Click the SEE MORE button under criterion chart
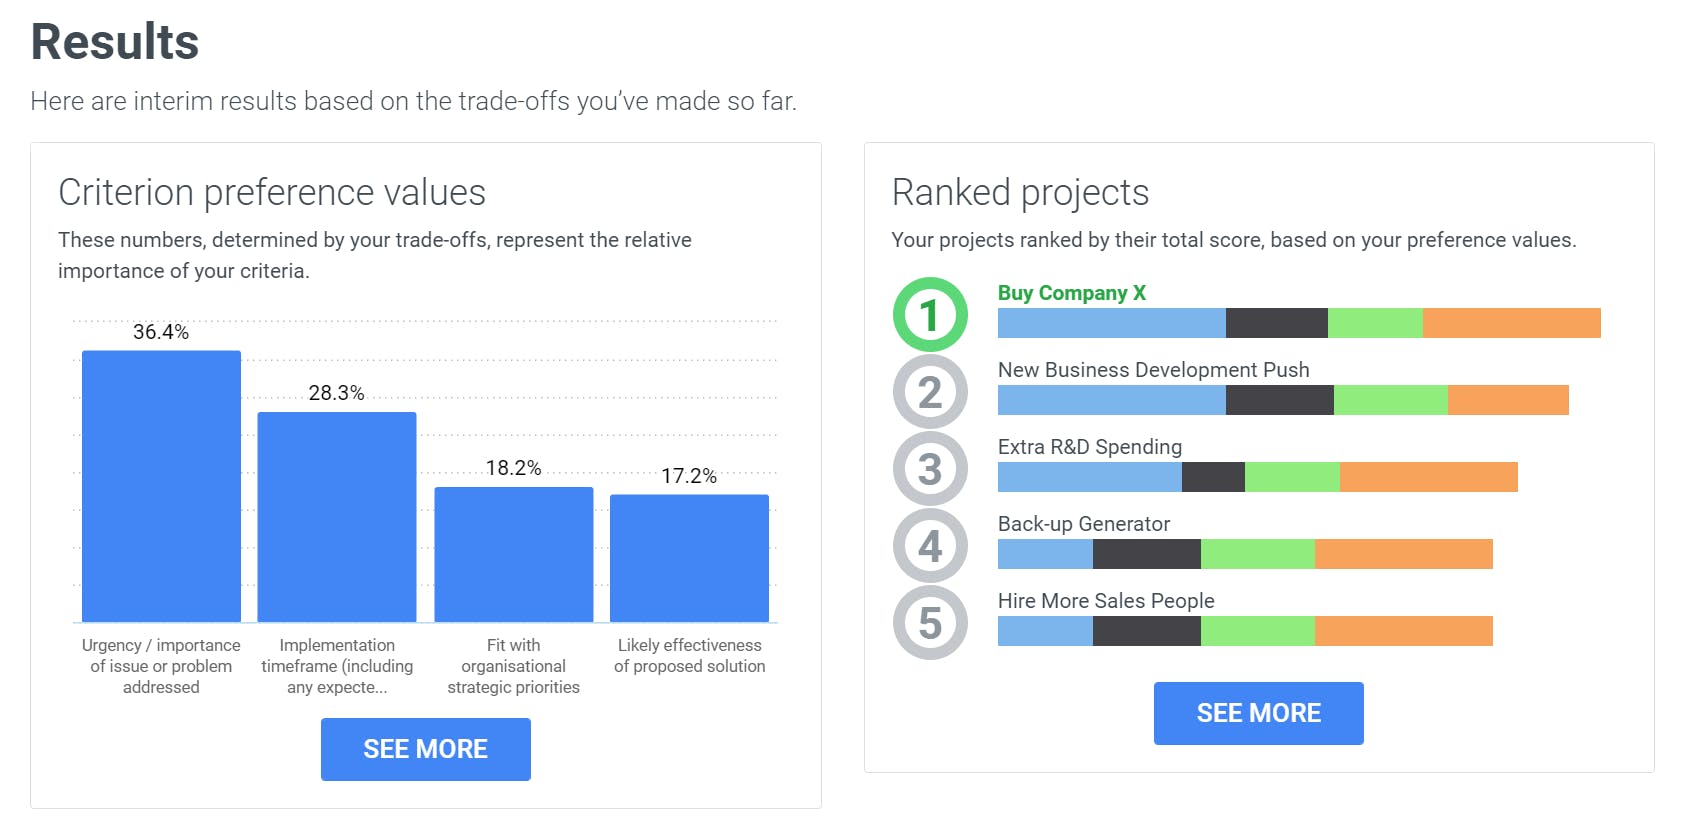This screenshot has height=823, width=1692. pyautogui.click(x=425, y=748)
